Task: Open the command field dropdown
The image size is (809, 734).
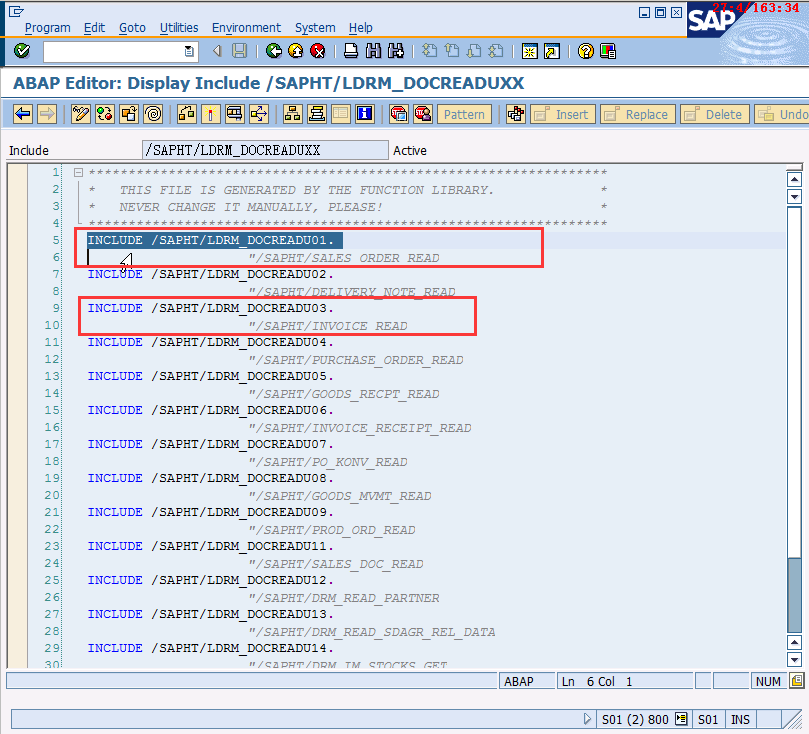Action: [188, 51]
